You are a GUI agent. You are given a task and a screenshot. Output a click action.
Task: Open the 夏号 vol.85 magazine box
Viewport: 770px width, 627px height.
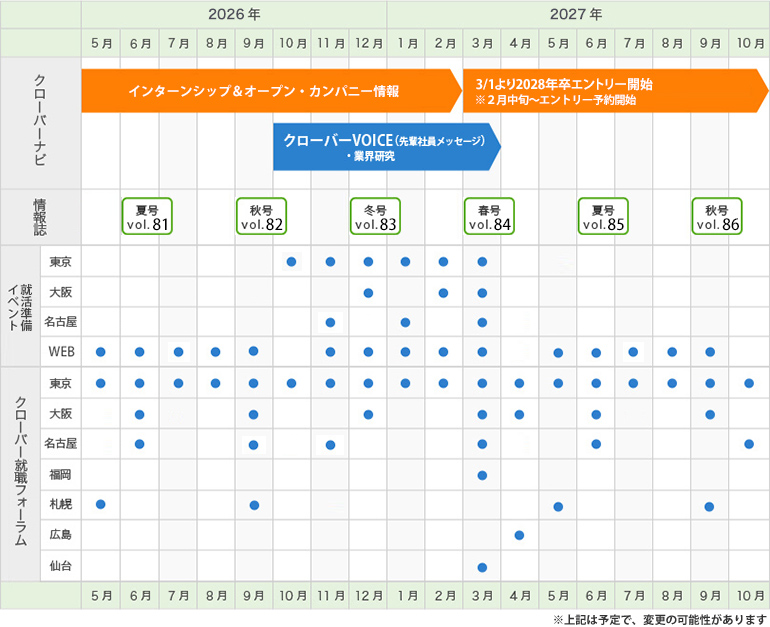tap(603, 217)
